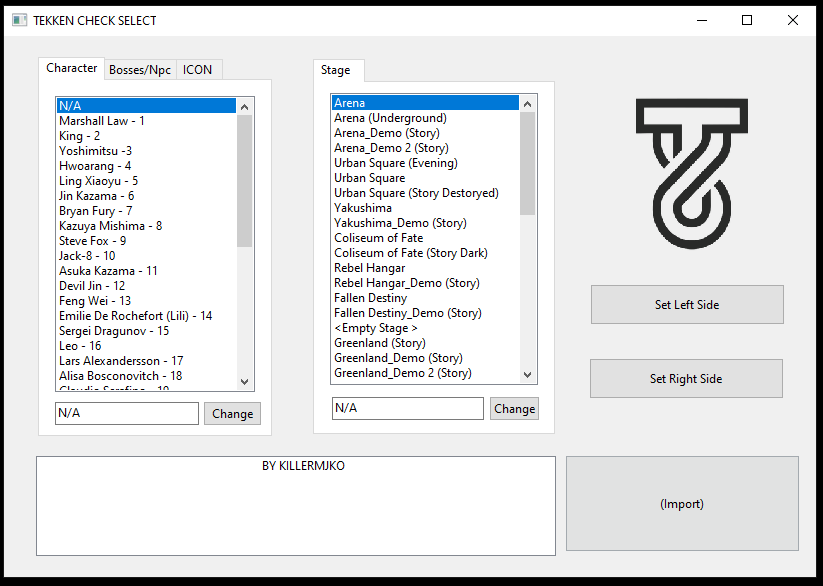Choose Jin Kazama - 6

(x=146, y=196)
